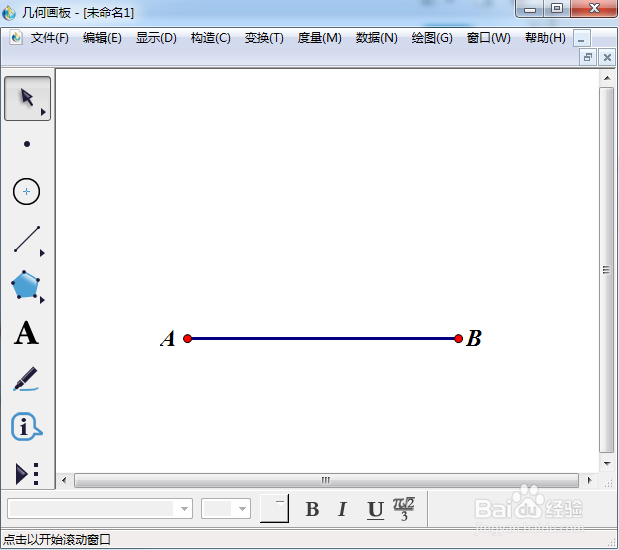Open the 绘图(G) menu
Image resolution: width=619 pixels, height=550 pixels.
tap(432, 38)
